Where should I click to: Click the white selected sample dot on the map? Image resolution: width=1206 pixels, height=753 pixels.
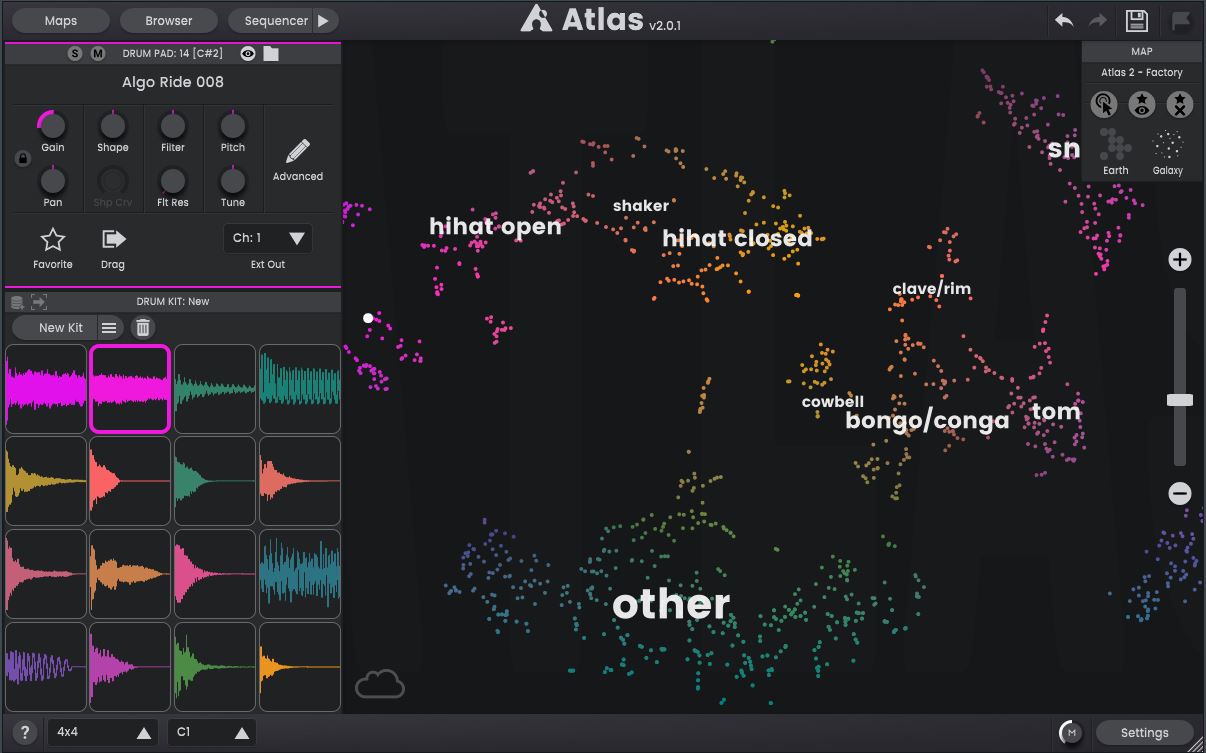click(x=368, y=318)
